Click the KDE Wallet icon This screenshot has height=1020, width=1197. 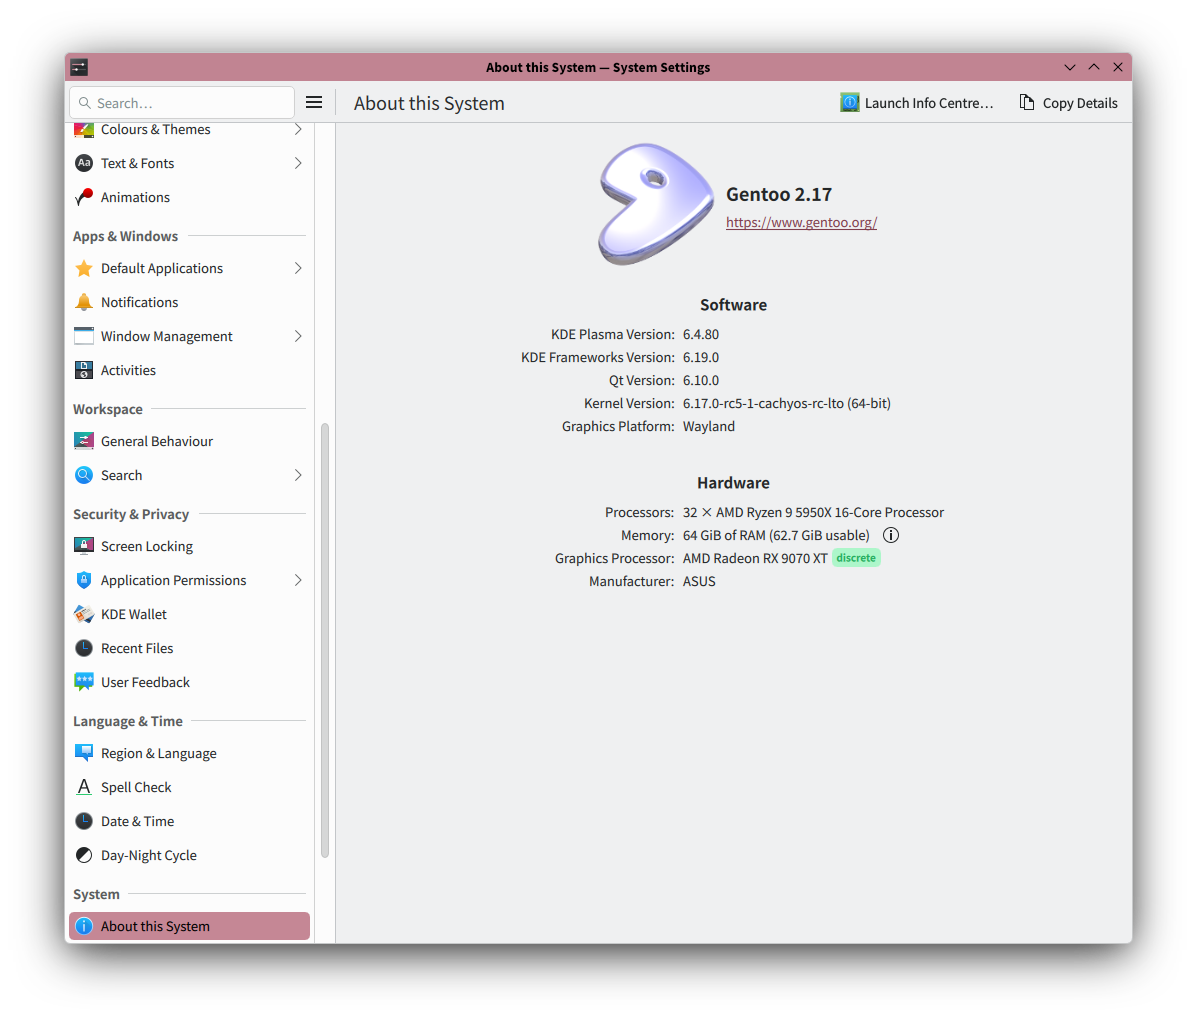click(84, 615)
